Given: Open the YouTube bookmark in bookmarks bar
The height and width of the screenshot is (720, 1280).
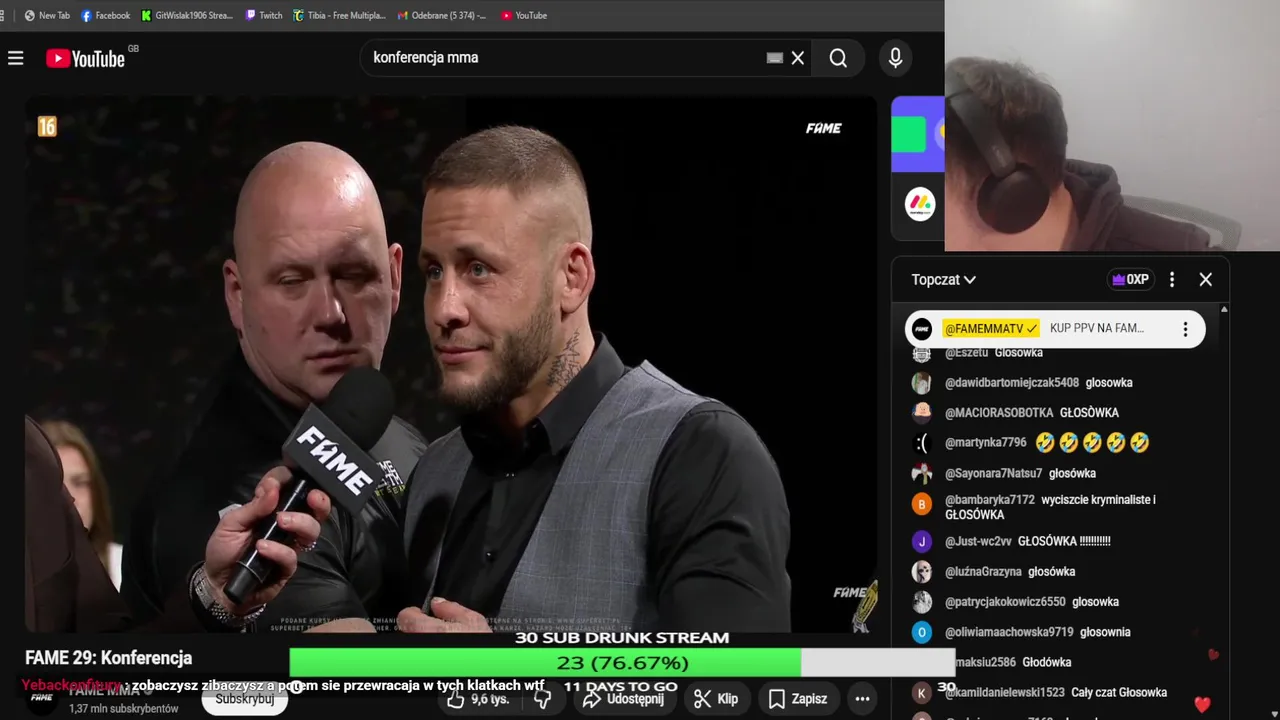Looking at the screenshot, I should [524, 15].
